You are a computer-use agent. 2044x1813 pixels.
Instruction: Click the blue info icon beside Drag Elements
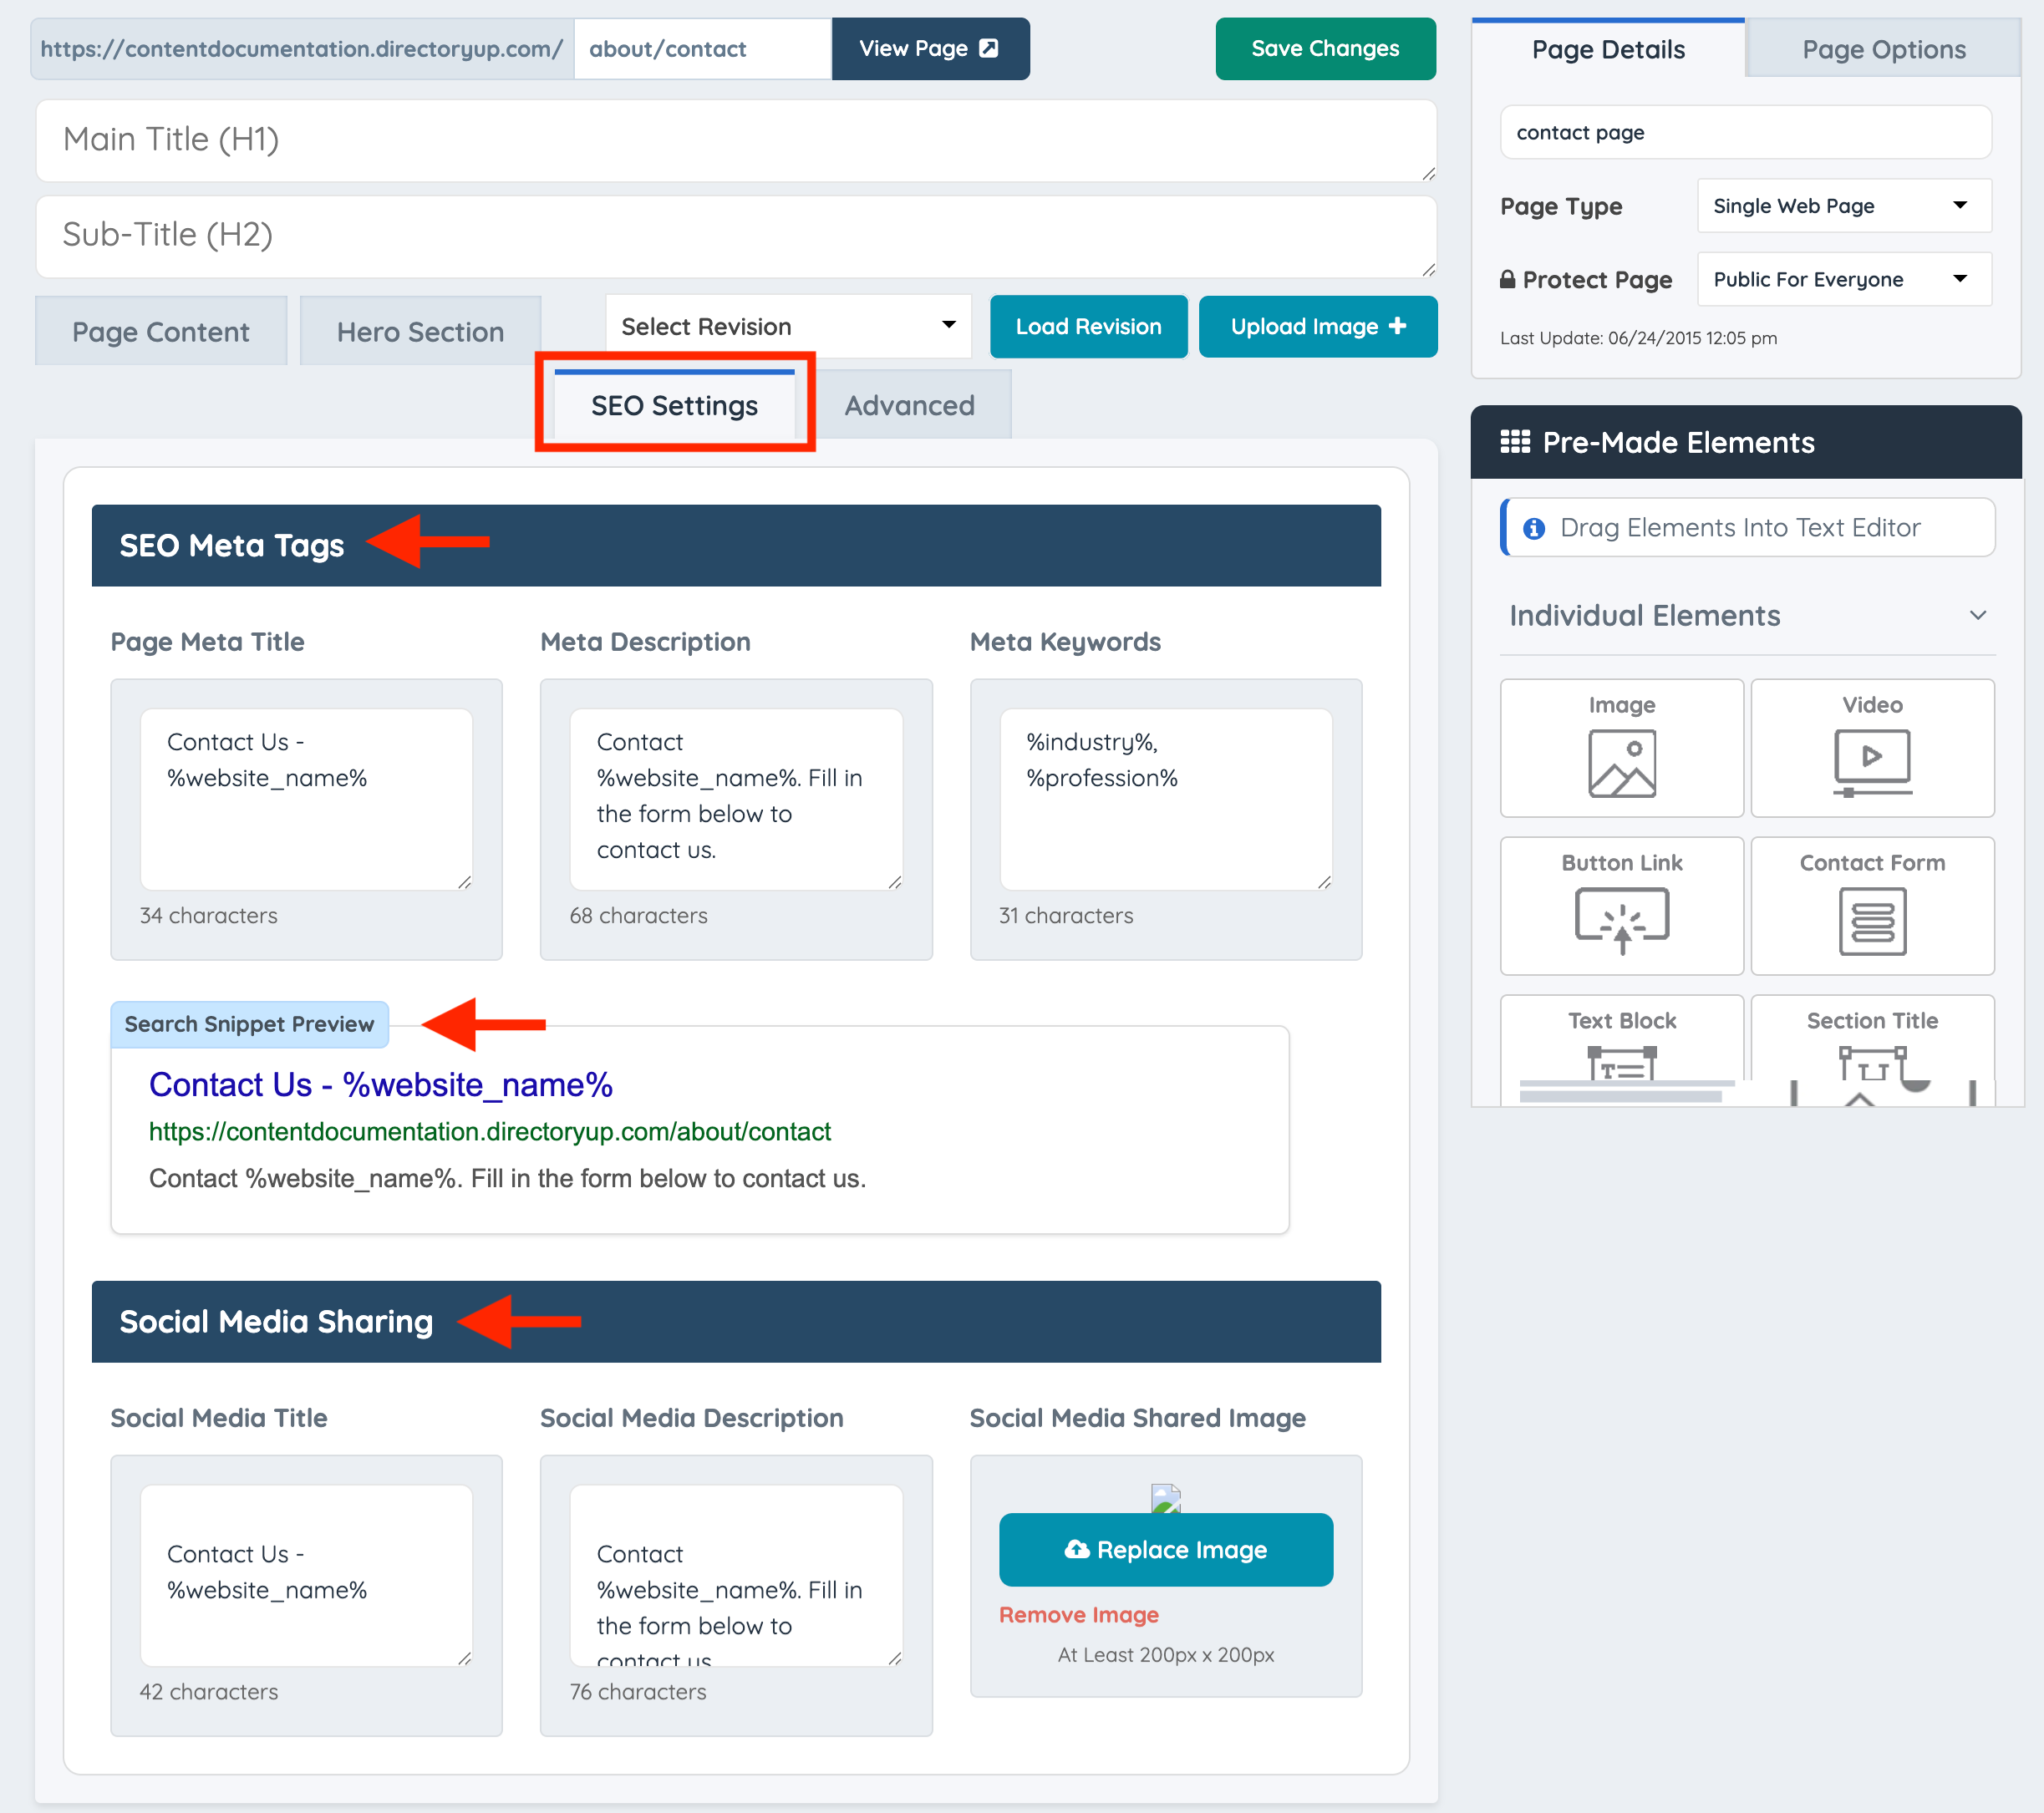1533,528
